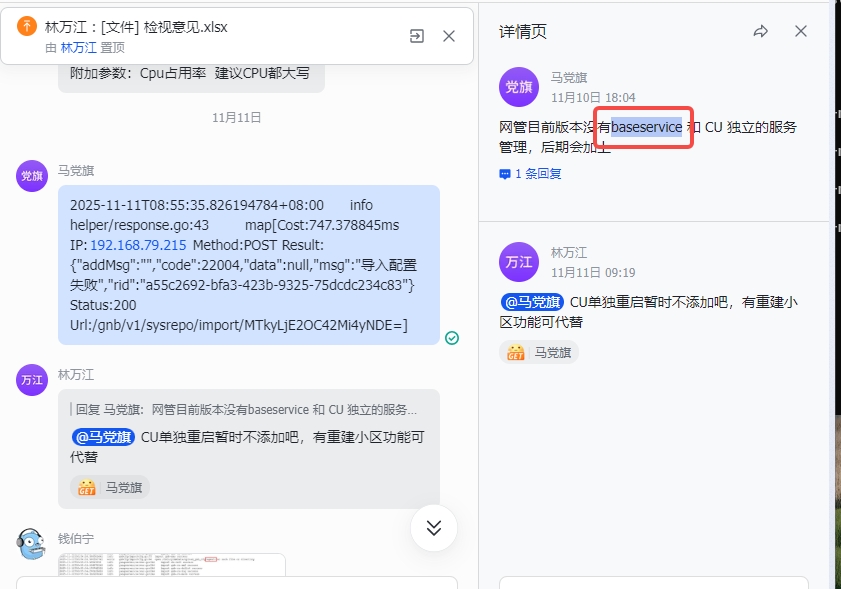This screenshot has width=841, height=589.
Task: Click the forward arrow in 详情页 header
Action: tap(761, 31)
